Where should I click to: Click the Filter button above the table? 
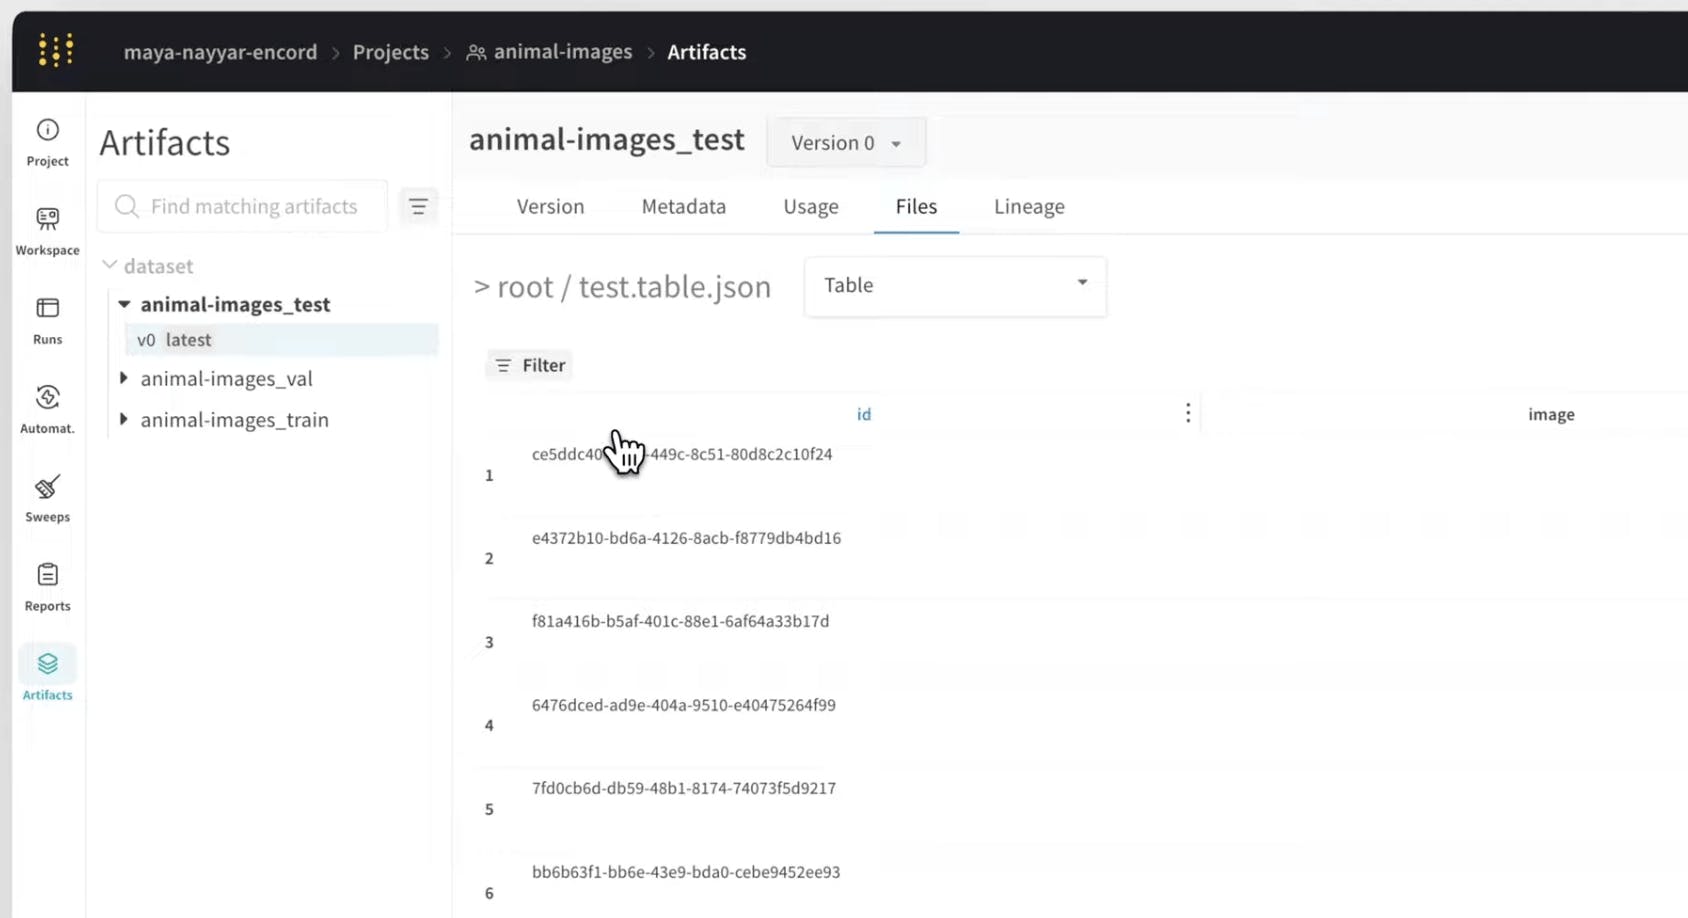click(x=529, y=364)
